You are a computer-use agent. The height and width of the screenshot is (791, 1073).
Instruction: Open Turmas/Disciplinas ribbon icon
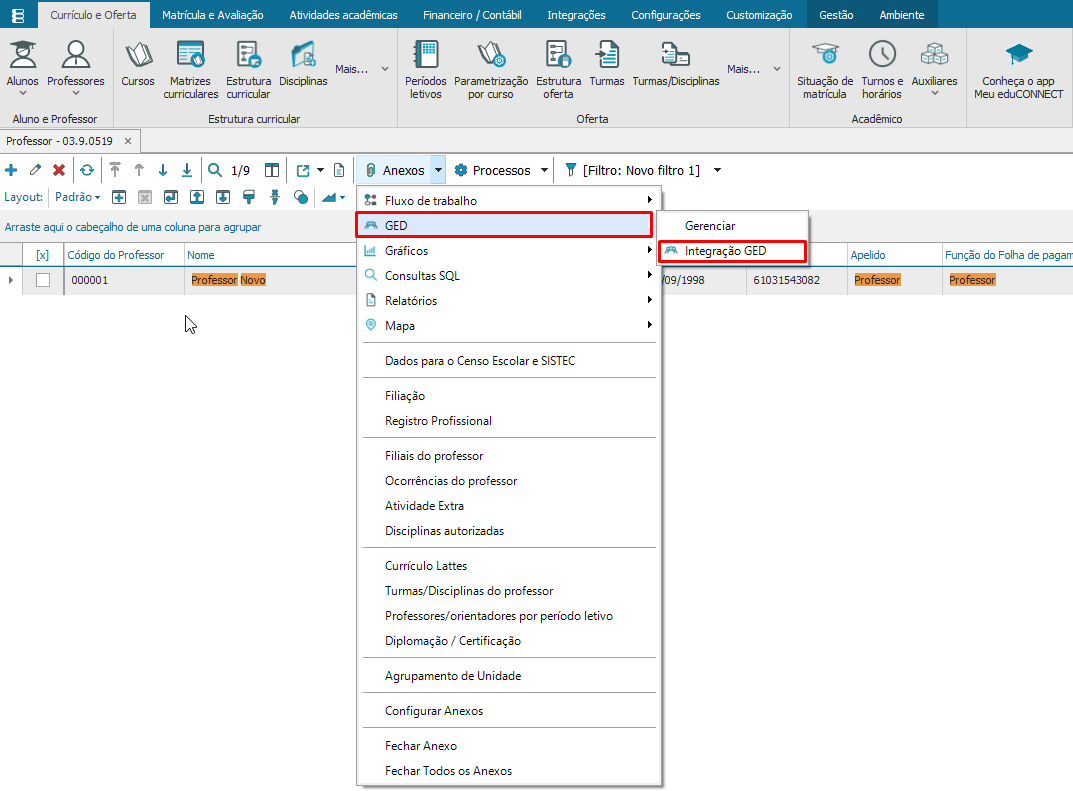[x=676, y=64]
